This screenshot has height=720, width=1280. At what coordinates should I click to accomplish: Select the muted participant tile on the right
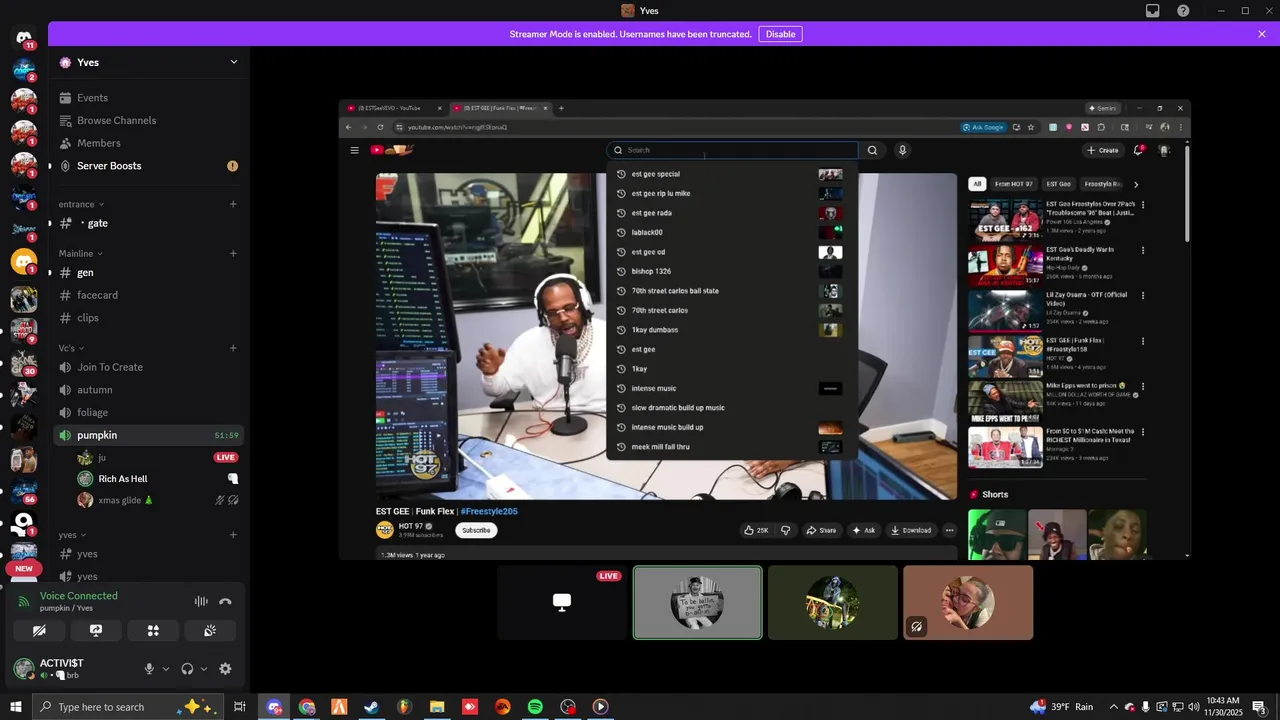(x=968, y=602)
